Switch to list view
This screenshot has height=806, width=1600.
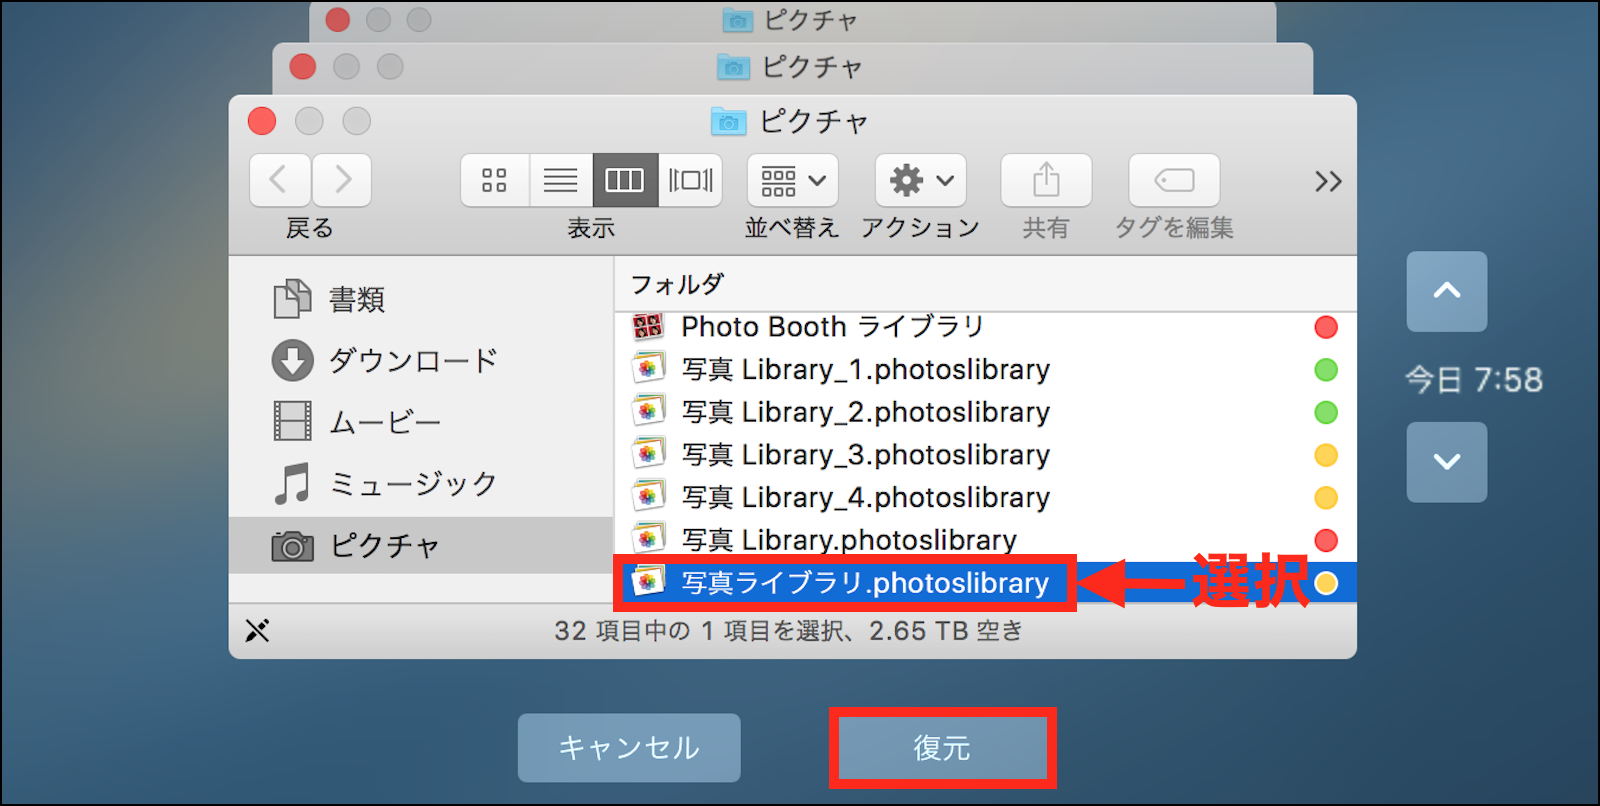point(560,180)
